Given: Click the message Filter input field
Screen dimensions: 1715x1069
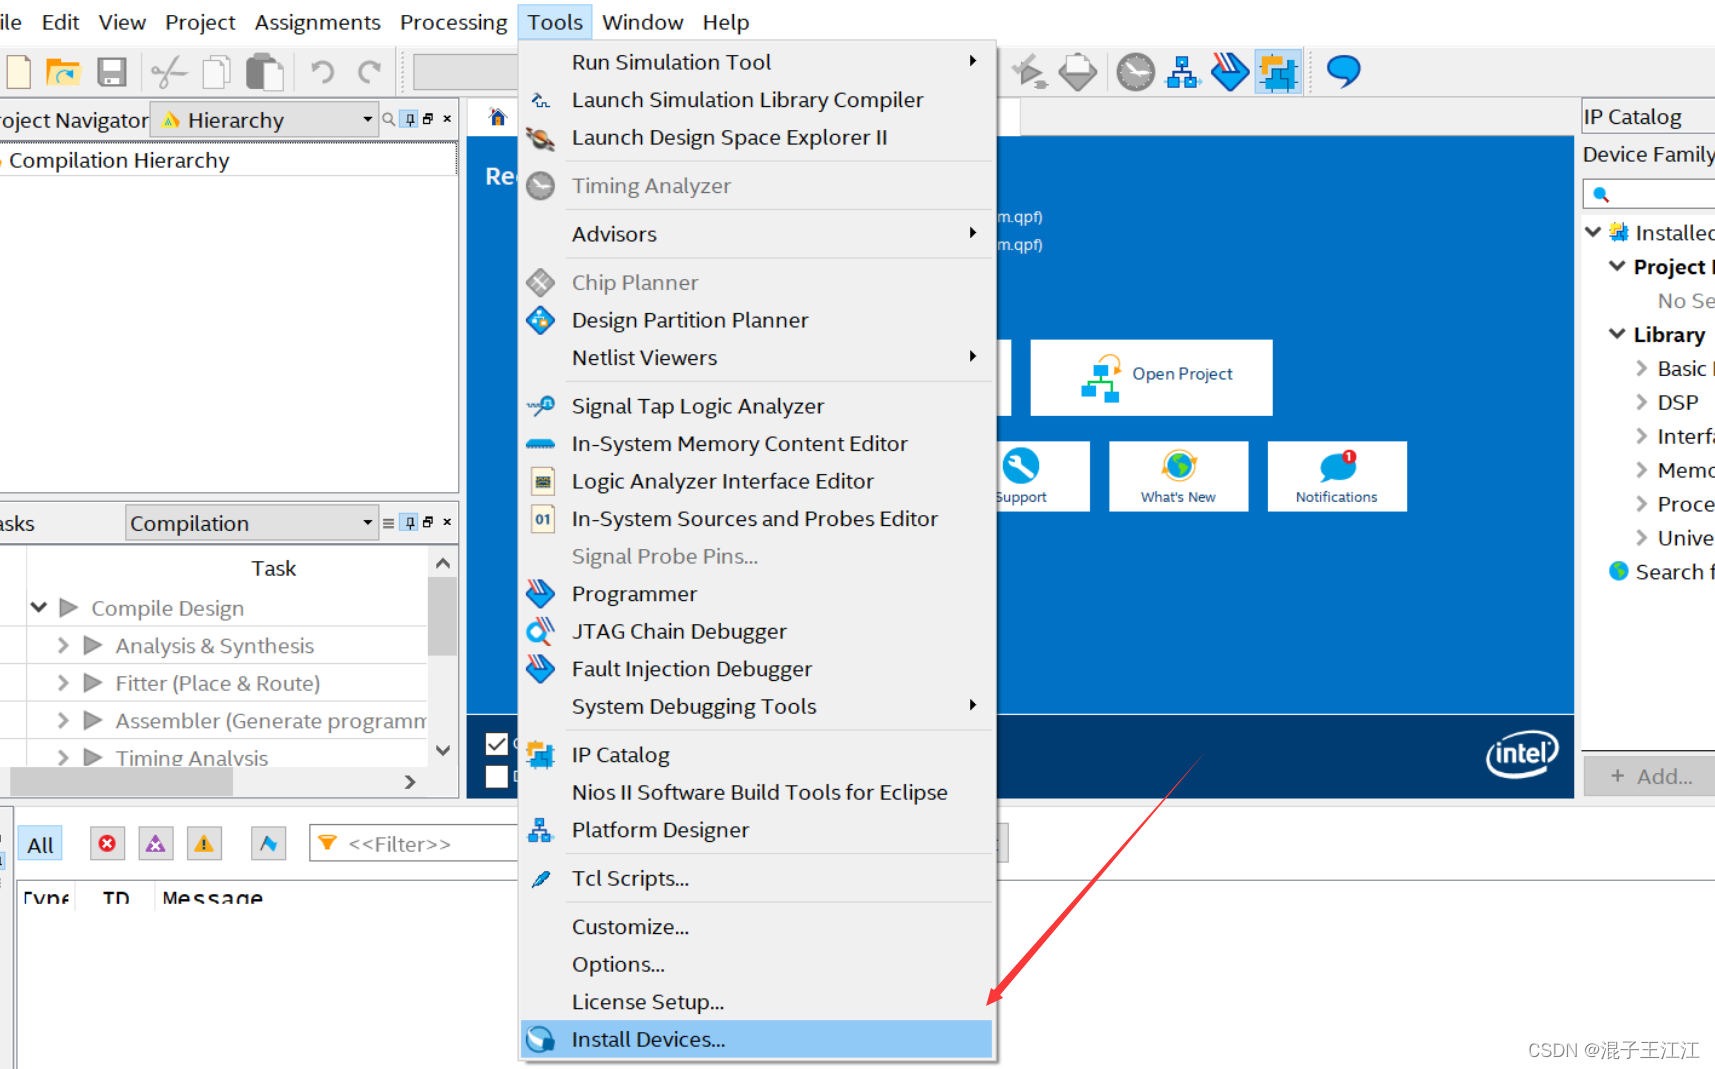Looking at the screenshot, I should (415, 844).
